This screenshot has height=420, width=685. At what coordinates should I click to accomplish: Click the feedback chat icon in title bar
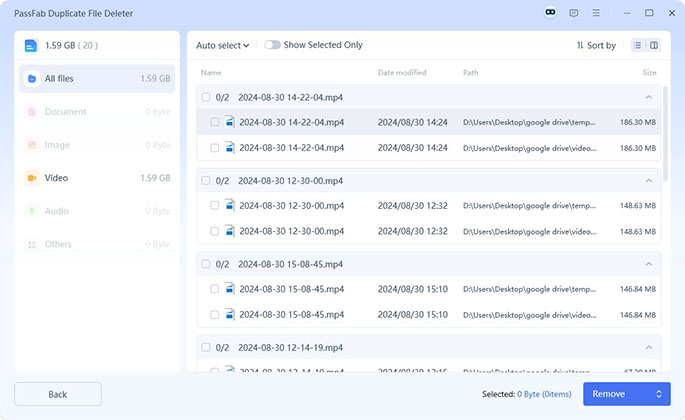coord(573,13)
